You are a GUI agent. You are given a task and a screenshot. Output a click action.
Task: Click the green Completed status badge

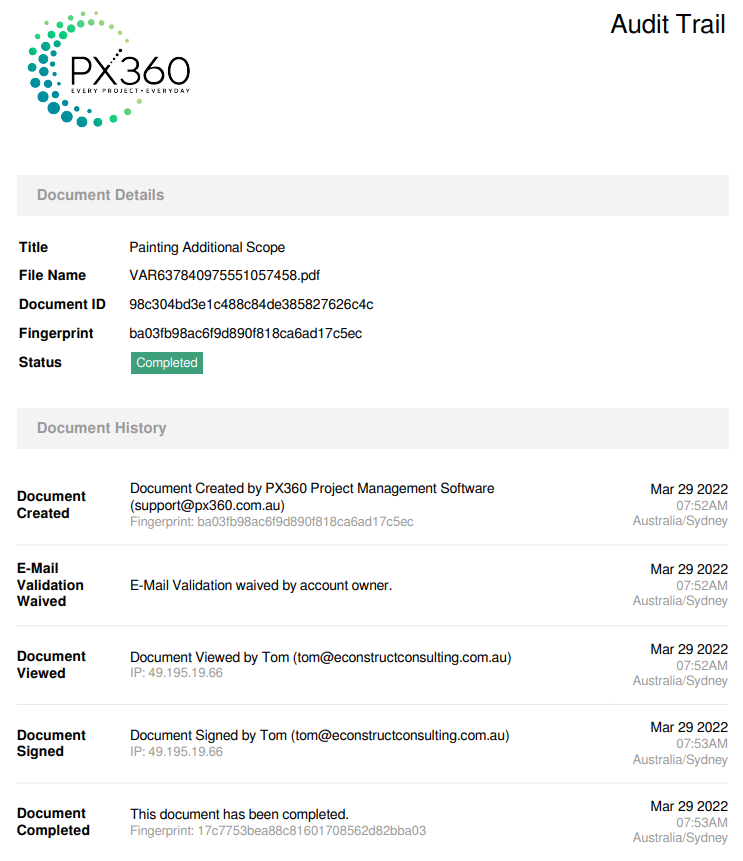point(167,363)
